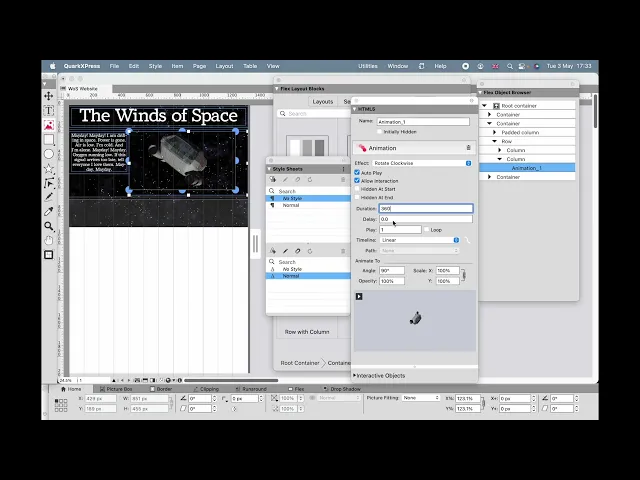Screen dimensions: 640x480
Task: Open Style Sheets panel options menu
Action: click(x=343, y=169)
